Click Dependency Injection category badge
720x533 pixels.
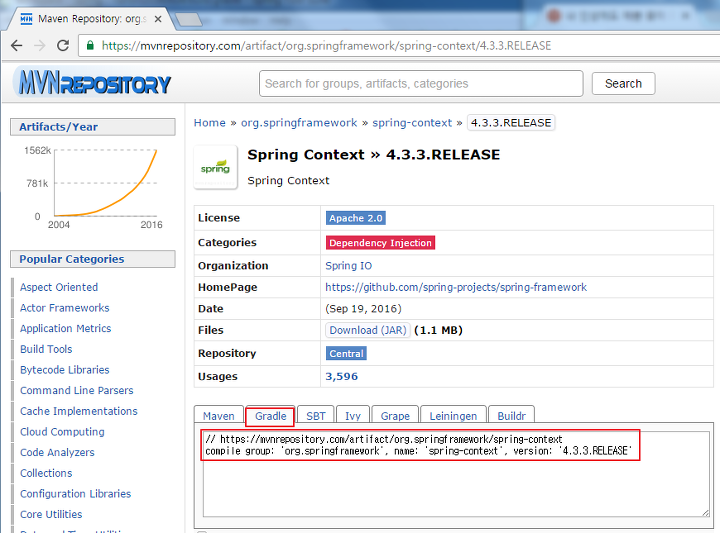click(x=380, y=243)
